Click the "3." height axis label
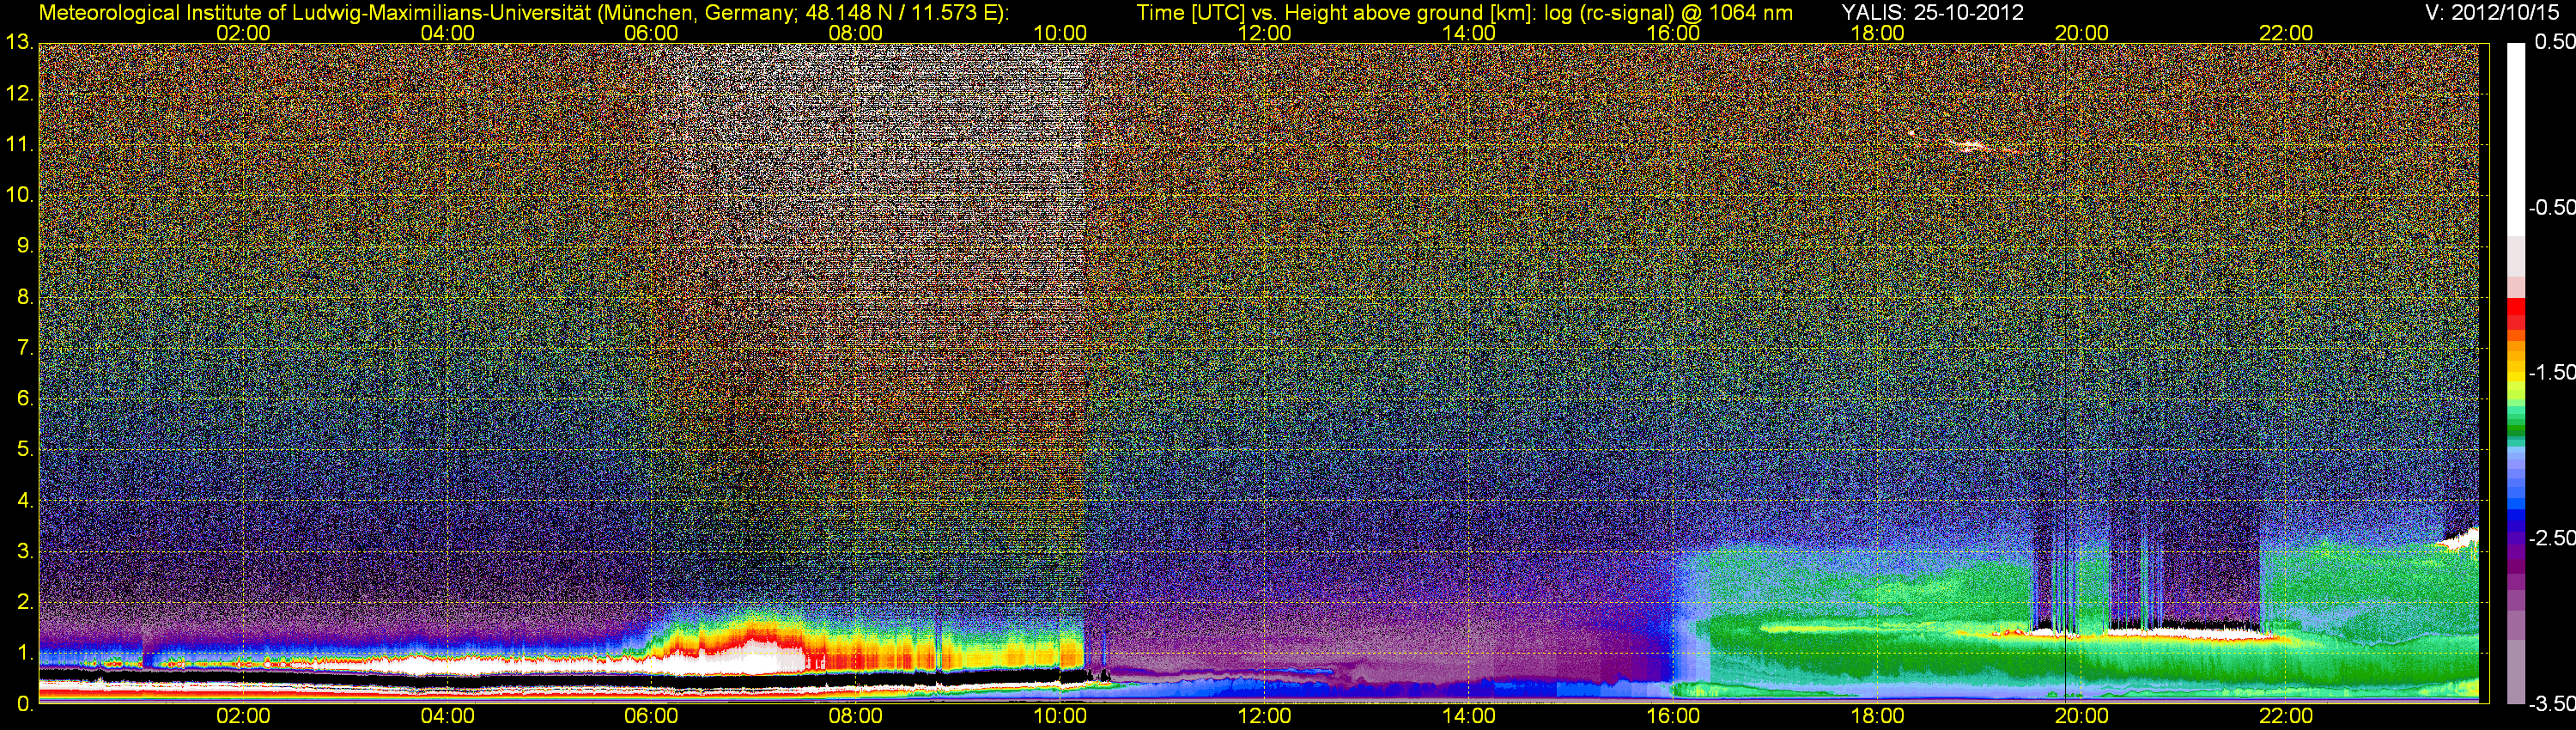The height and width of the screenshot is (730, 2576). pos(25,551)
